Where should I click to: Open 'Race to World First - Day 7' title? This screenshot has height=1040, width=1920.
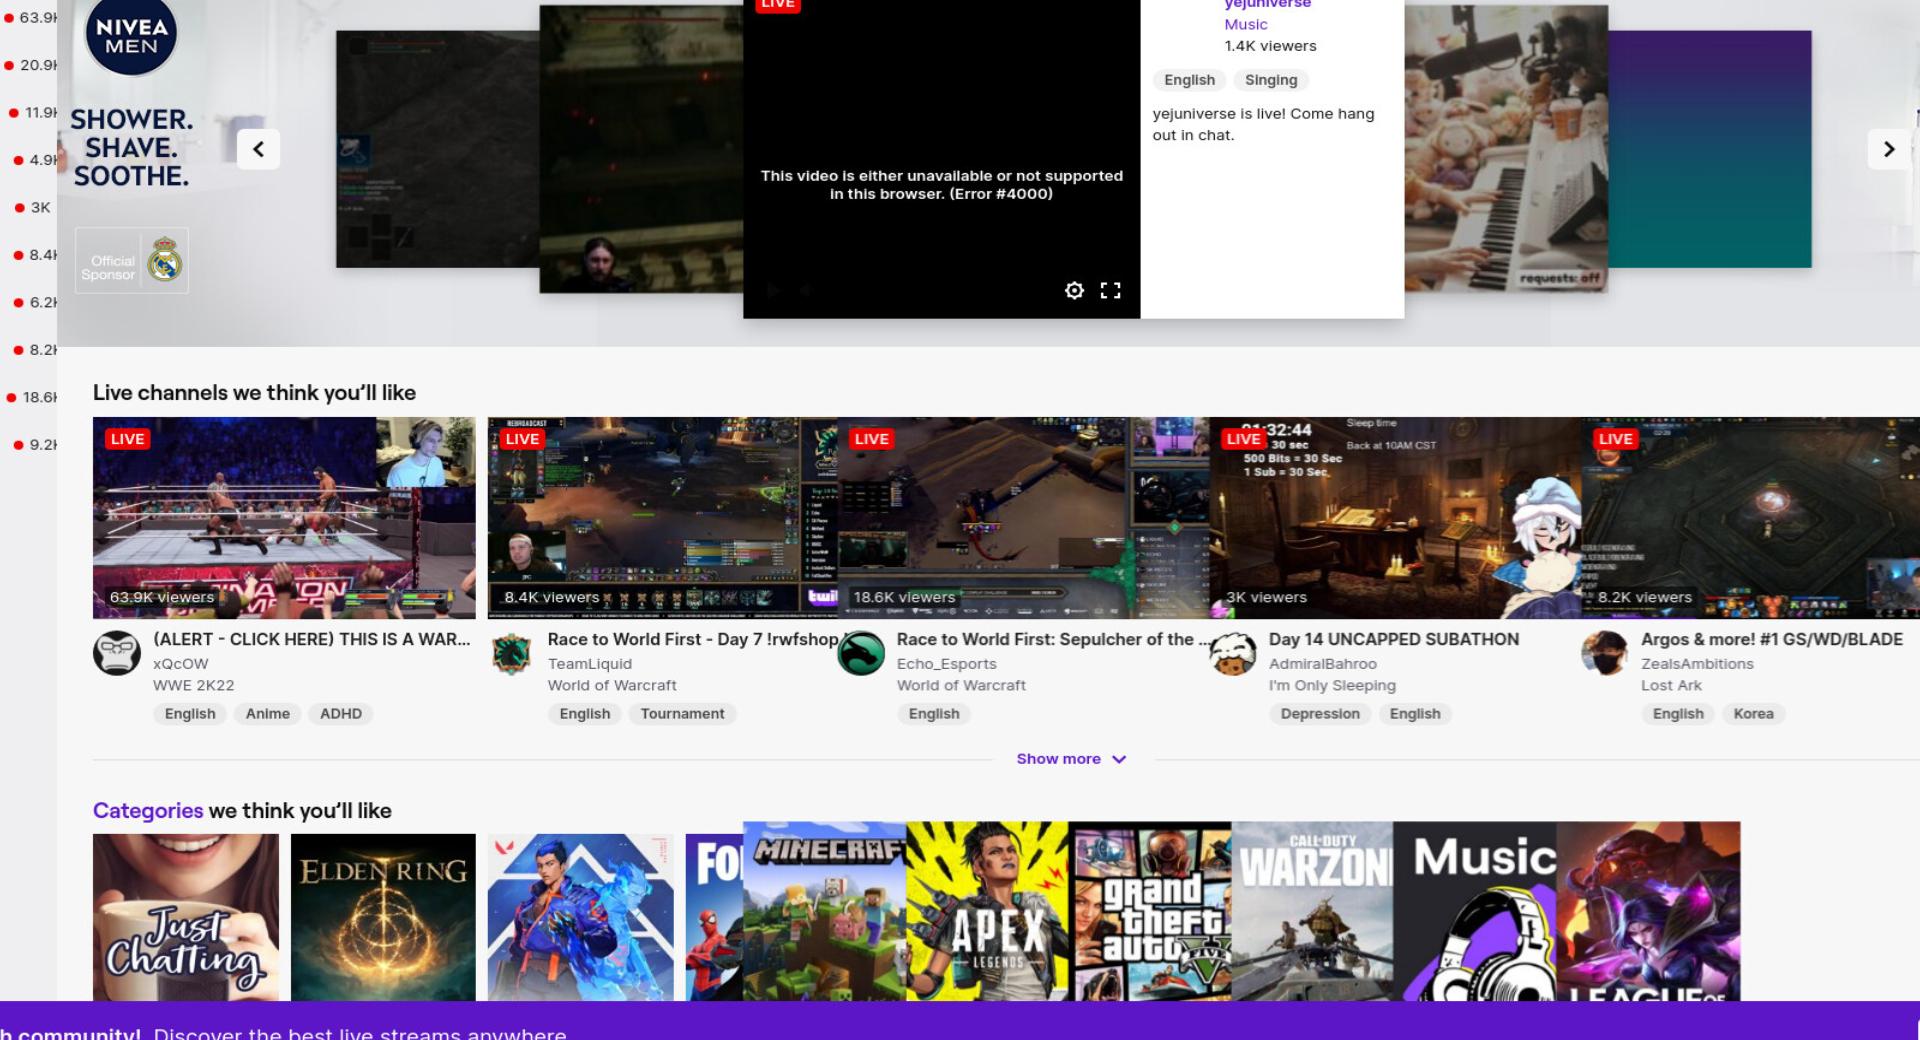tap(693, 639)
